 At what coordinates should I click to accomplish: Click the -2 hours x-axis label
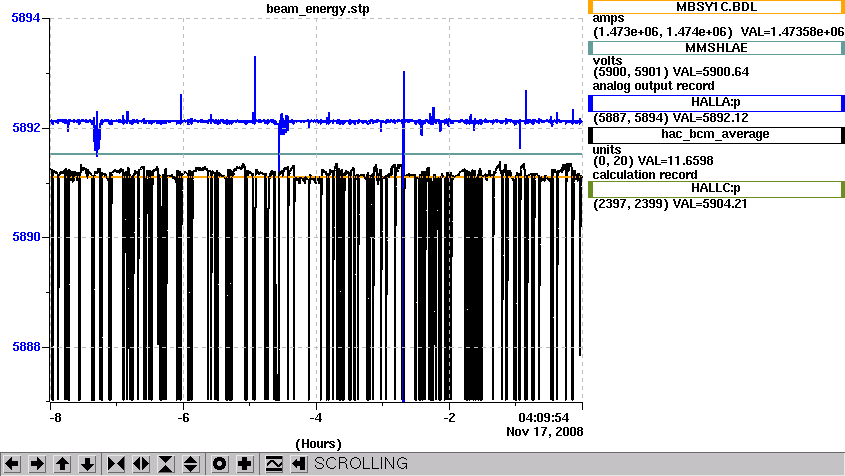pyautogui.click(x=449, y=418)
